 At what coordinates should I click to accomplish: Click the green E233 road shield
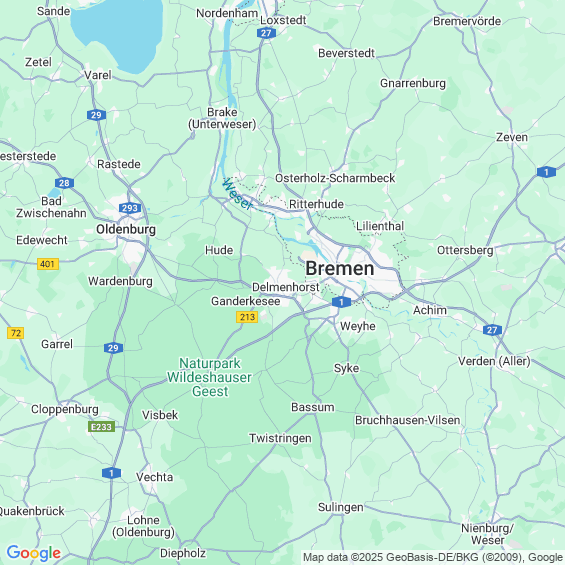click(x=102, y=427)
